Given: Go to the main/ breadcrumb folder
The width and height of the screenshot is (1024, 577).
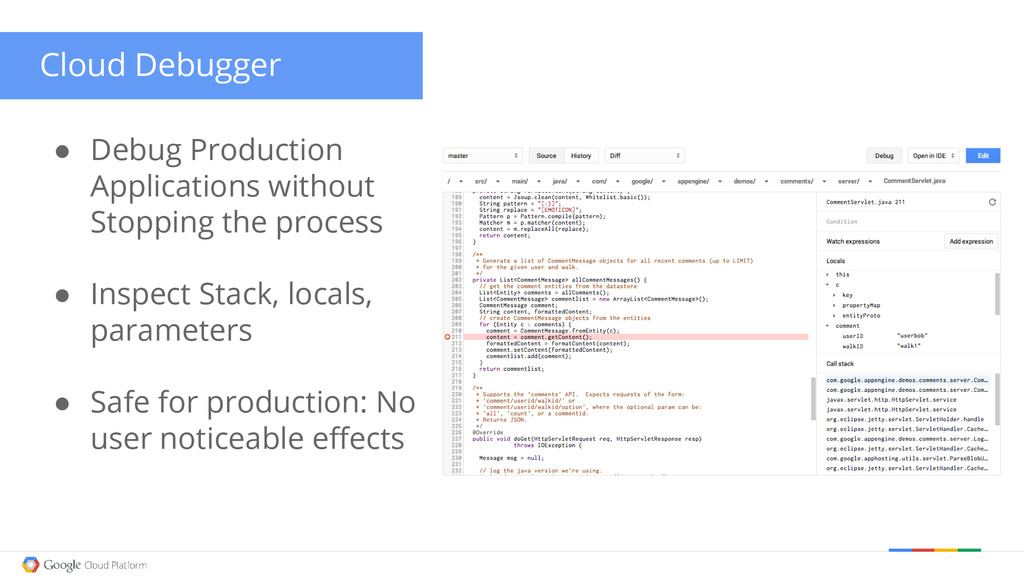Looking at the screenshot, I should (520, 181).
